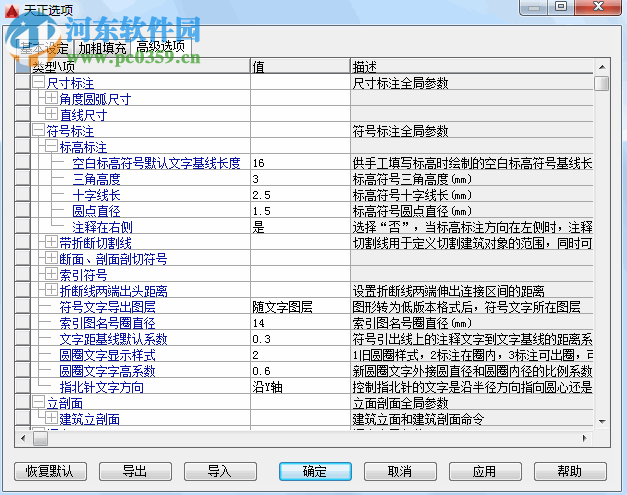Expand the 直线尺寸 node
This screenshot has height=495, width=627.
click(x=51, y=114)
